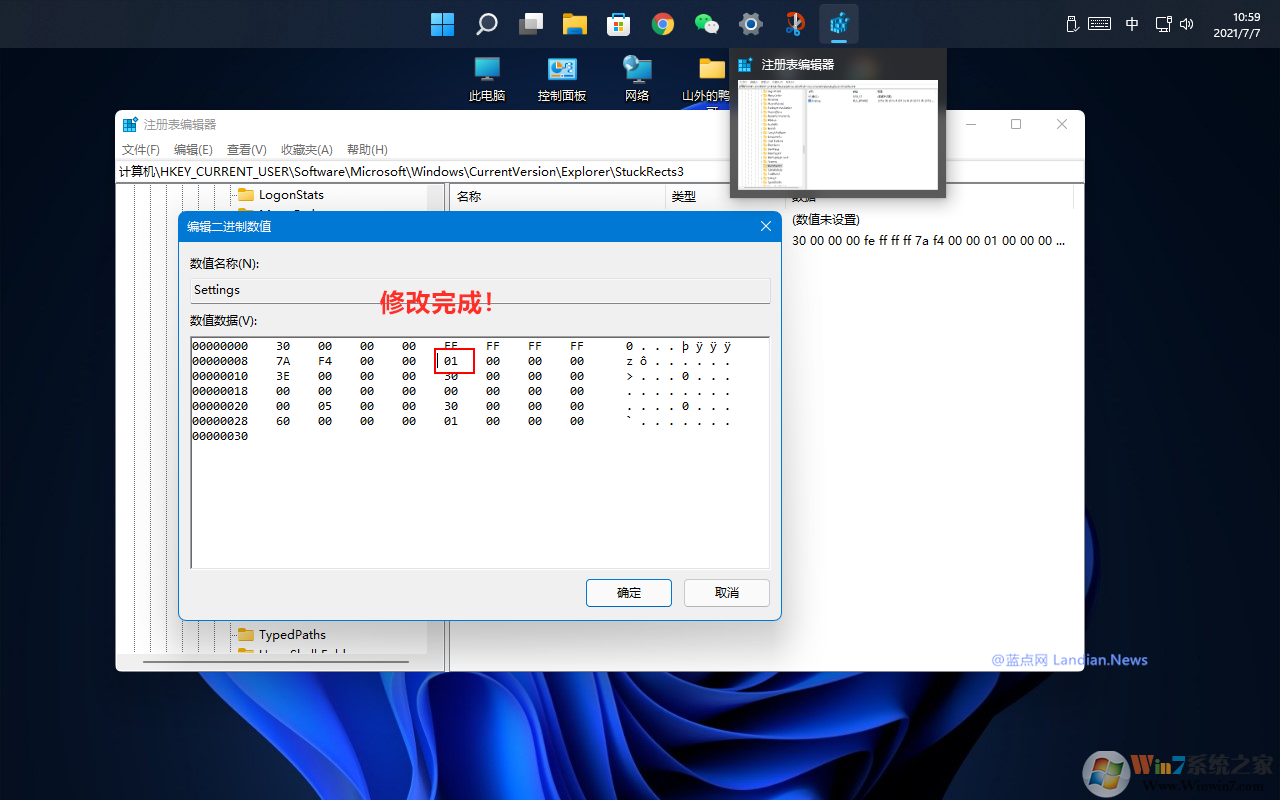The height and width of the screenshot is (800, 1280).
Task: Click 确定 to confirm the binary edit
Action: coord(628,592)
